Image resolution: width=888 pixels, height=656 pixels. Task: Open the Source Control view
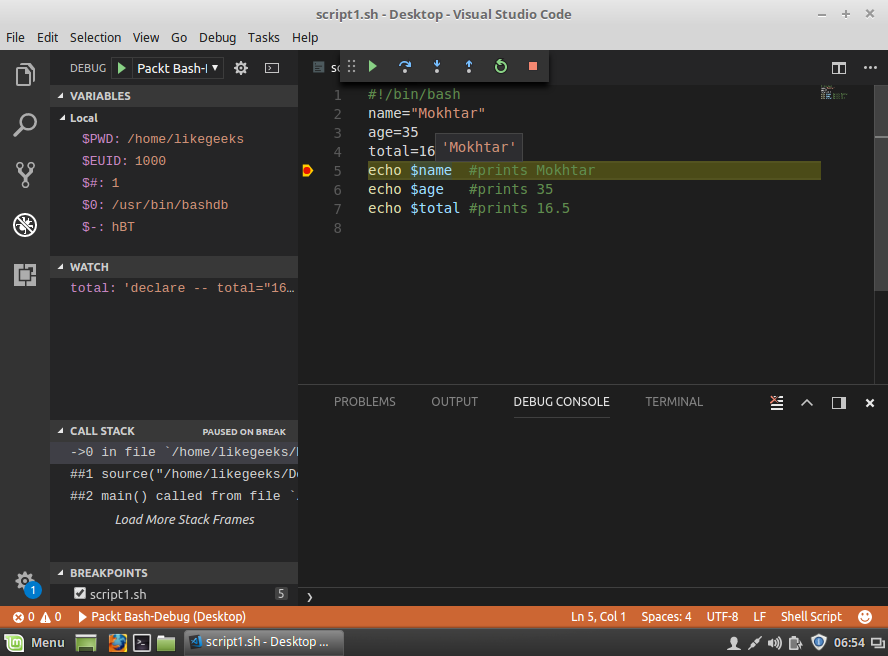pyautogui.click(x=25, y=175)
